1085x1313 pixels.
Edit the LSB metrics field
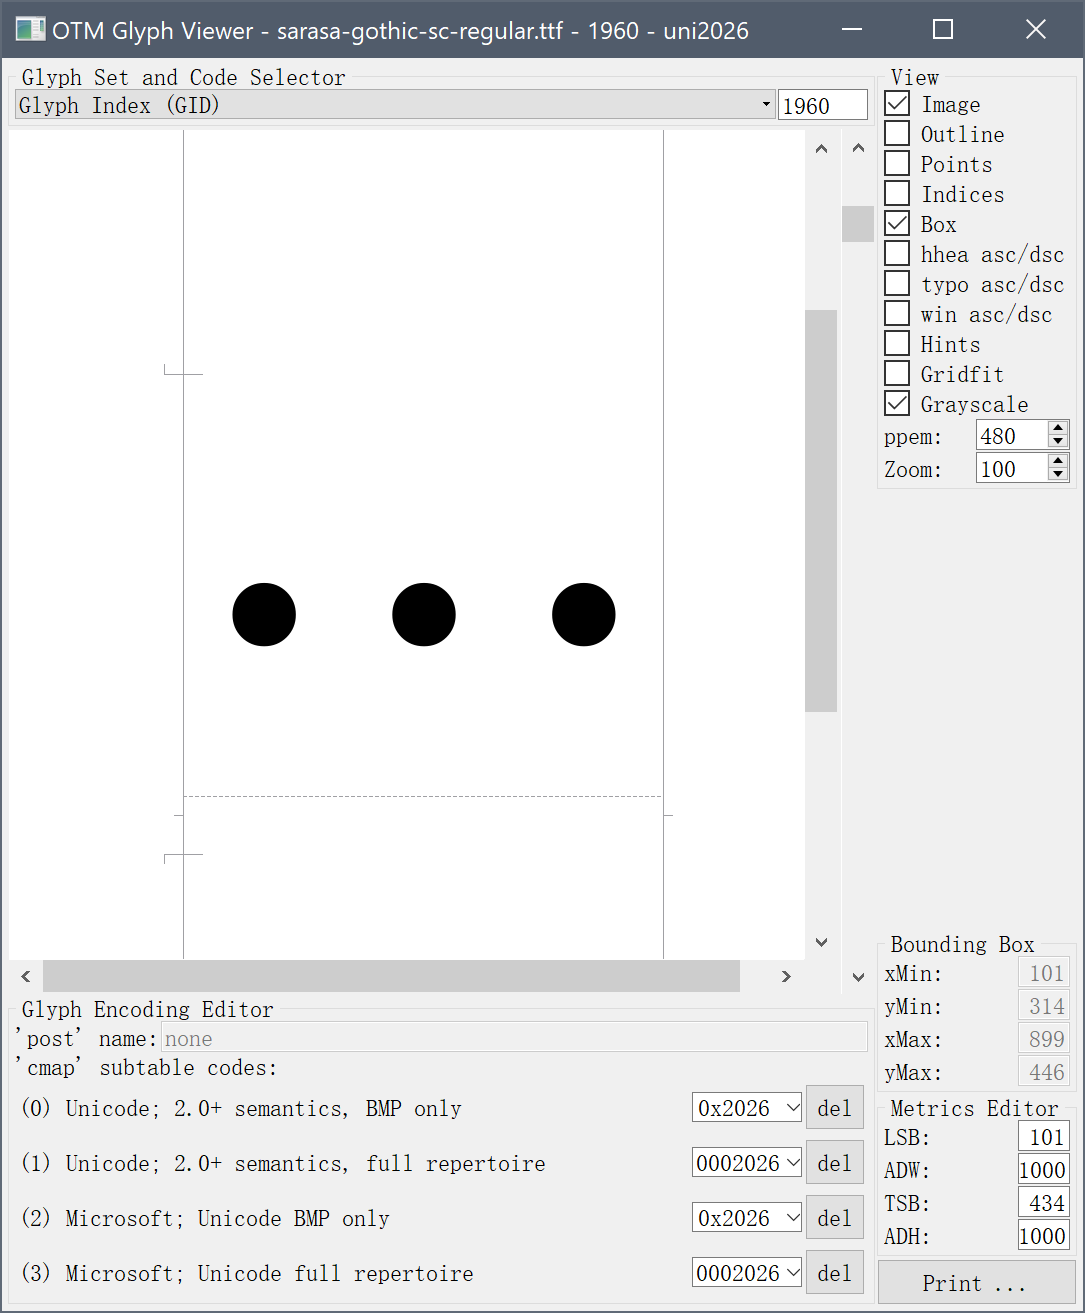click(1044, 1137)
